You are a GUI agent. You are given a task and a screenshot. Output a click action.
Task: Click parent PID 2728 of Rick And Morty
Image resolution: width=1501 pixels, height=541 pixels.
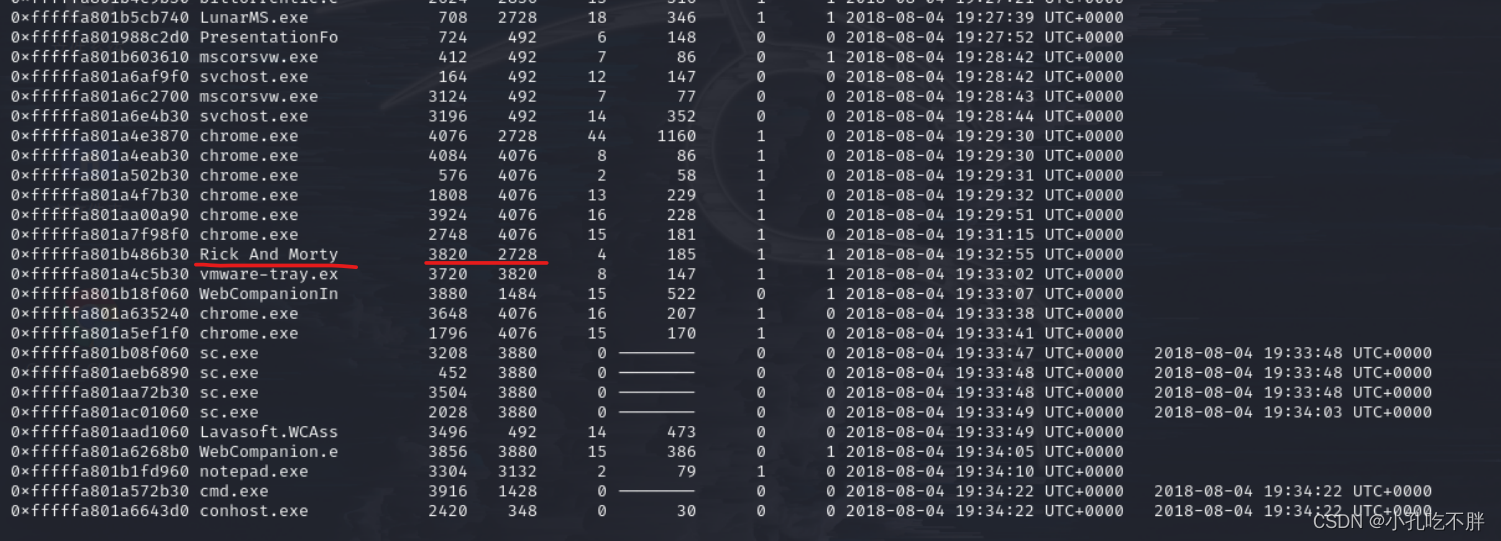tap(517, 254)
